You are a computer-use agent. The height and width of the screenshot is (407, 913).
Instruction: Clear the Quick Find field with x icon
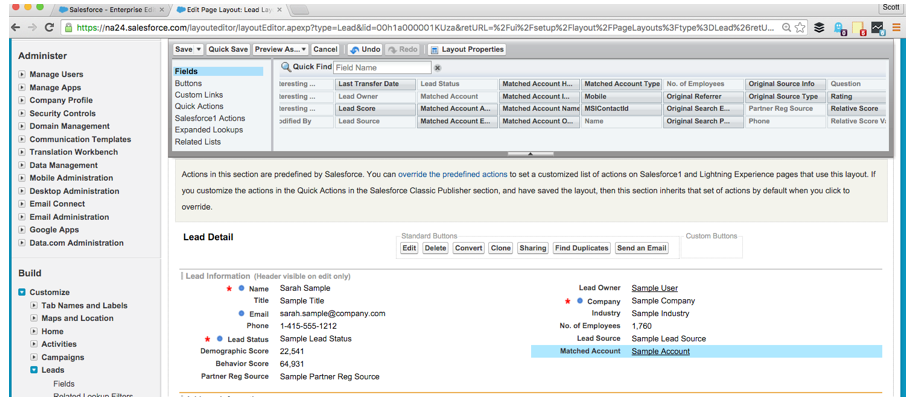coord(438,68)
